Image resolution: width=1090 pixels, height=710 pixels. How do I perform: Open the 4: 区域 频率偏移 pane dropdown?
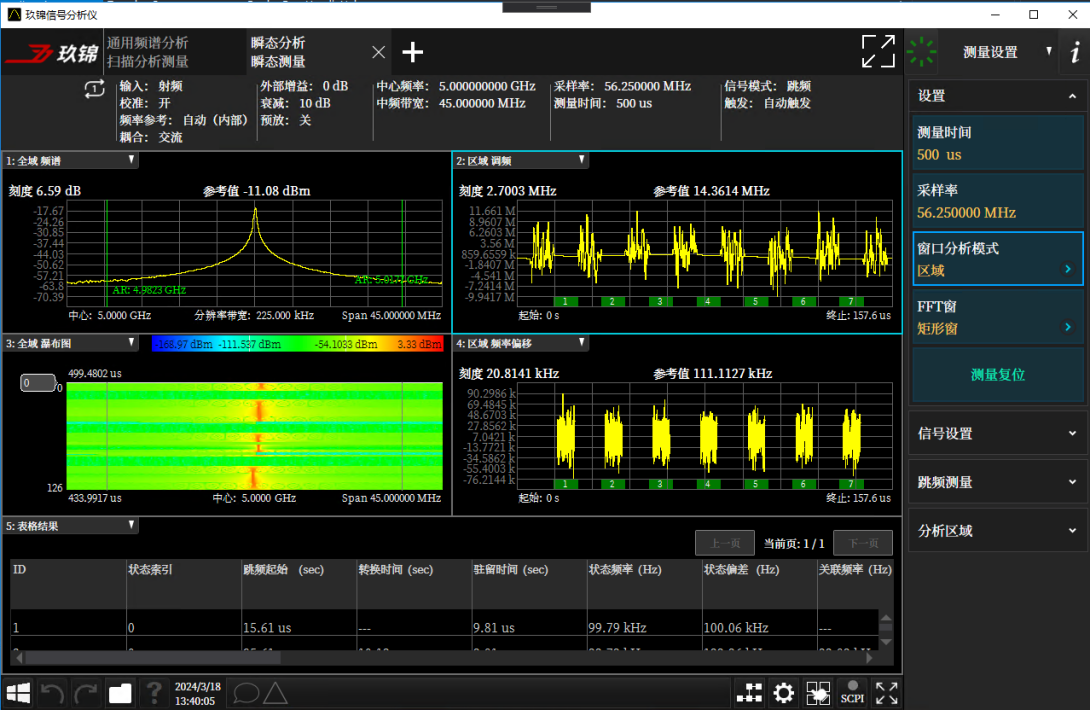point(582,343)
